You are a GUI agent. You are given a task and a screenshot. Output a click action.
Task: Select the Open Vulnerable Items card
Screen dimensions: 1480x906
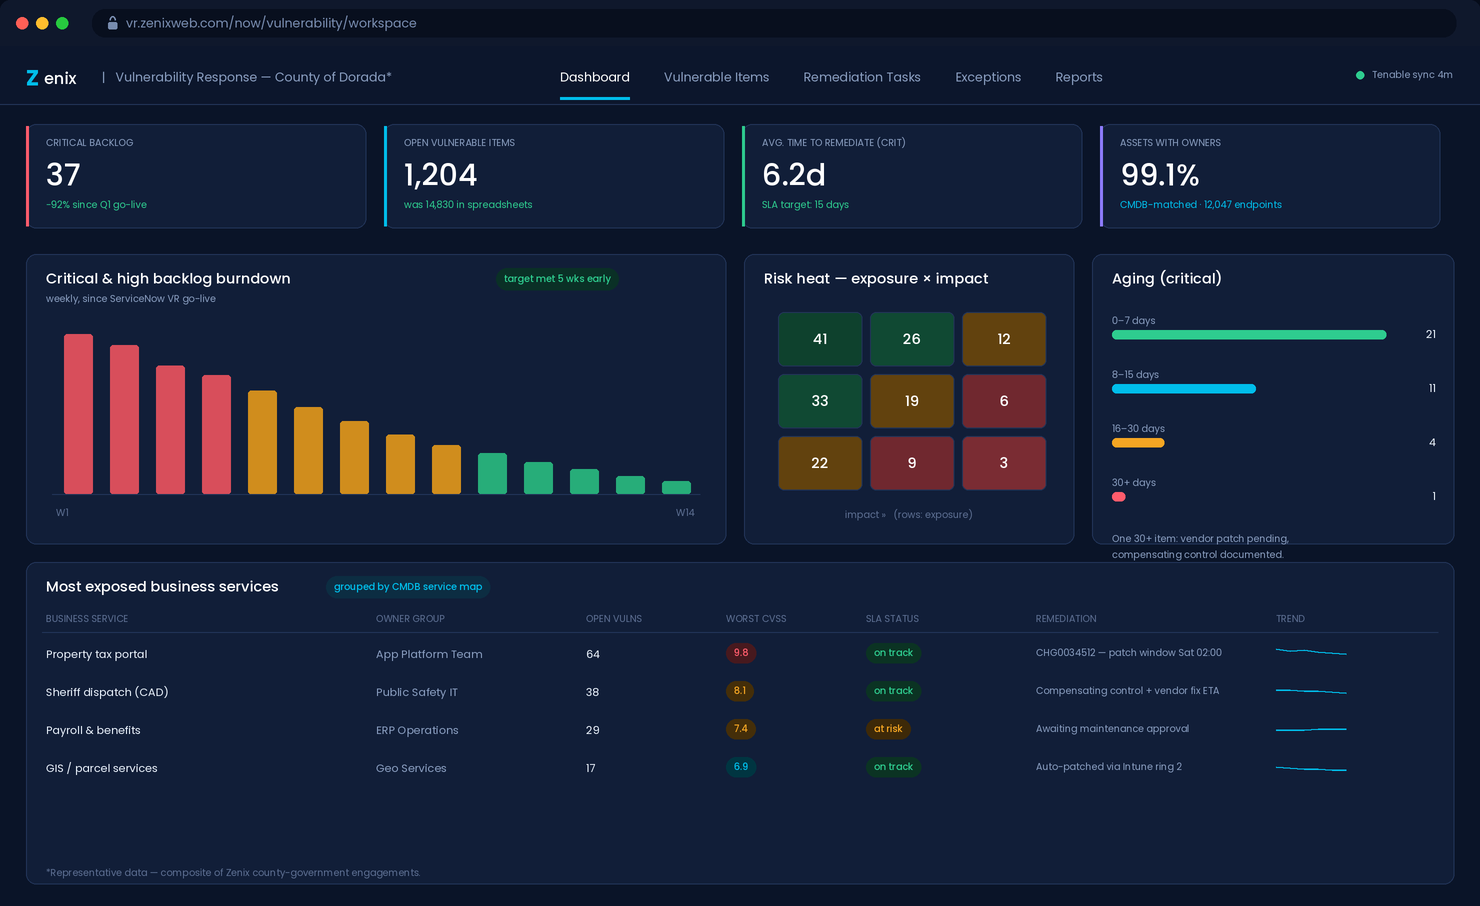click(x=554, y=176)
